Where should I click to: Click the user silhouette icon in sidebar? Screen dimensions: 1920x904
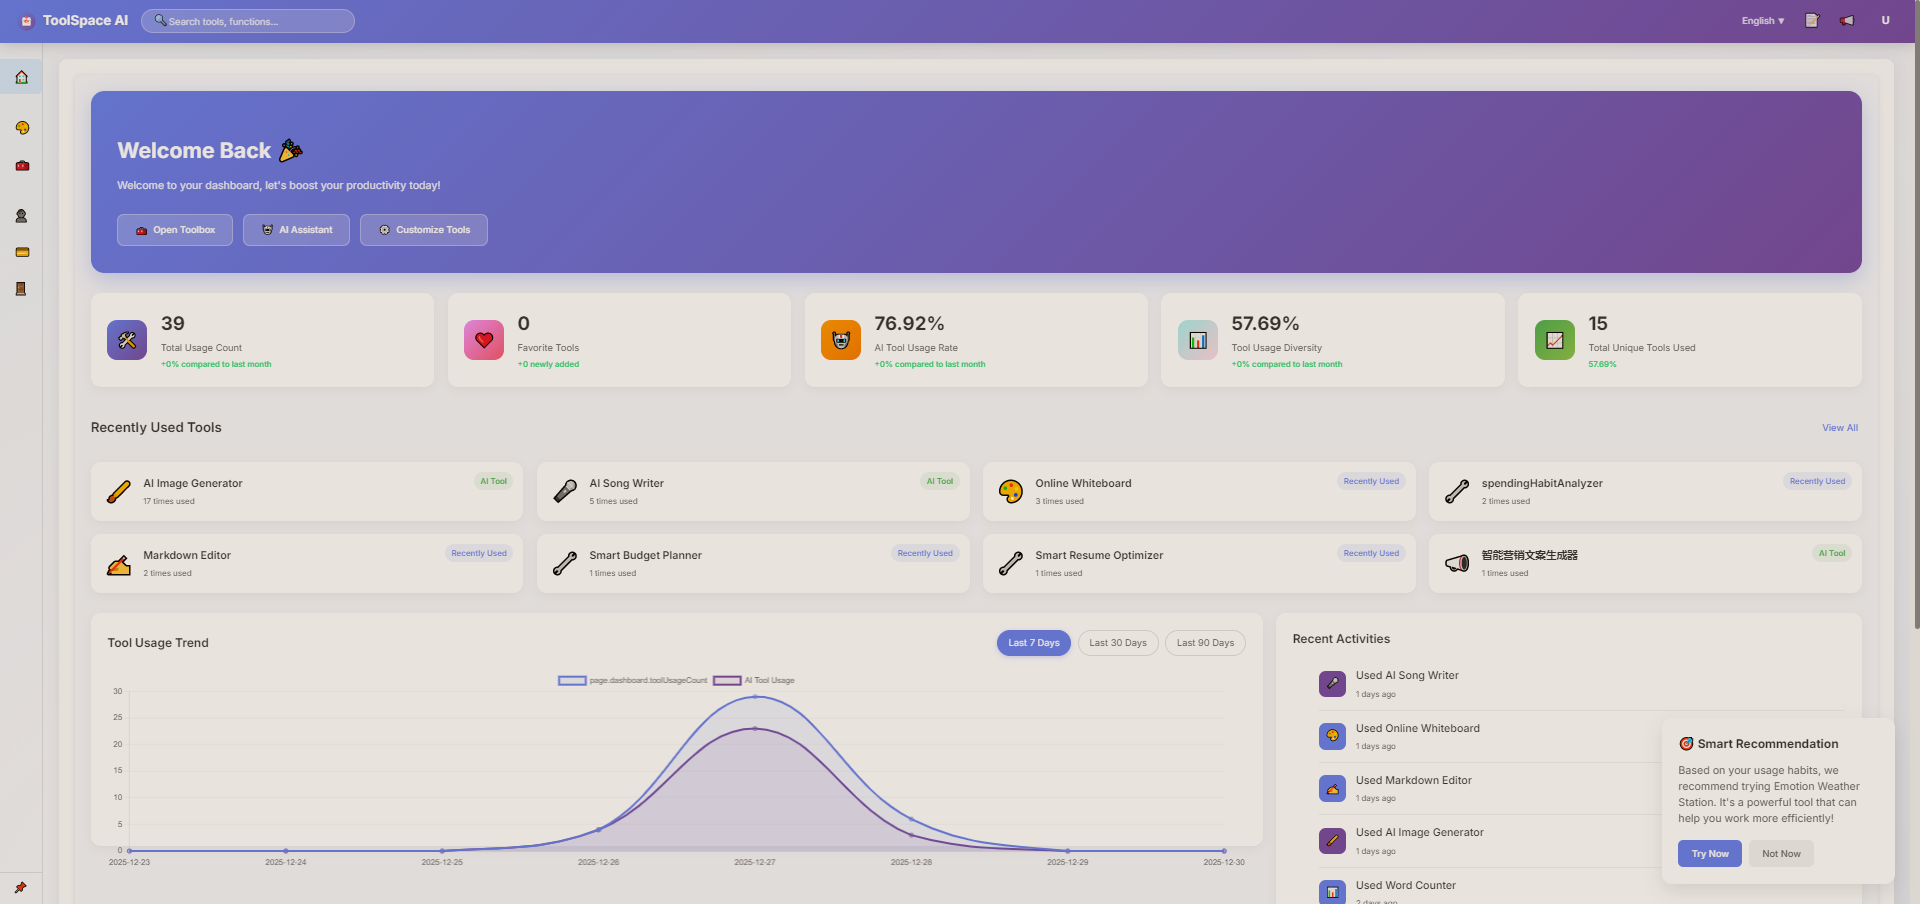(x=21, y=215)
